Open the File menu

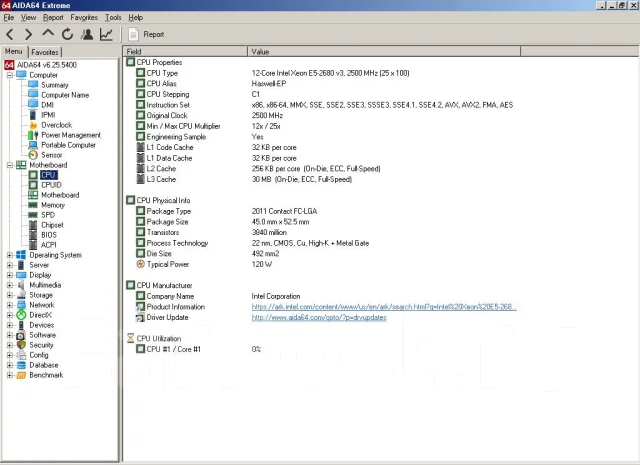coord(9,18)
